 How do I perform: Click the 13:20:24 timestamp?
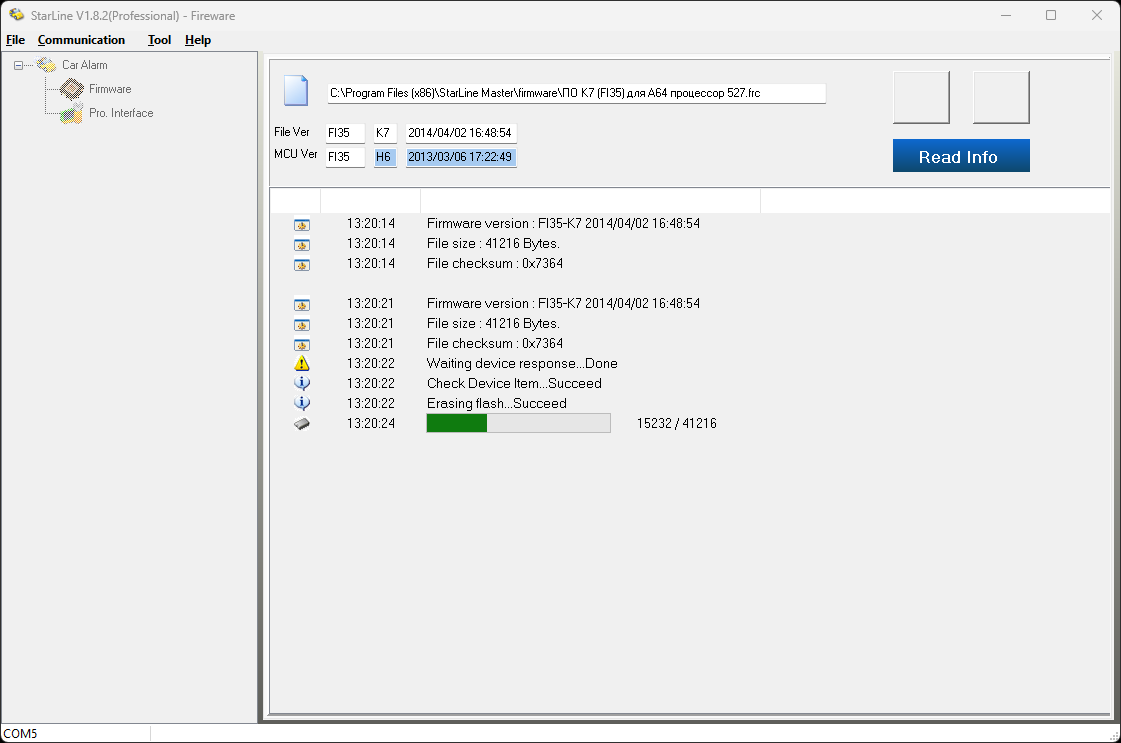coord(370,423)
